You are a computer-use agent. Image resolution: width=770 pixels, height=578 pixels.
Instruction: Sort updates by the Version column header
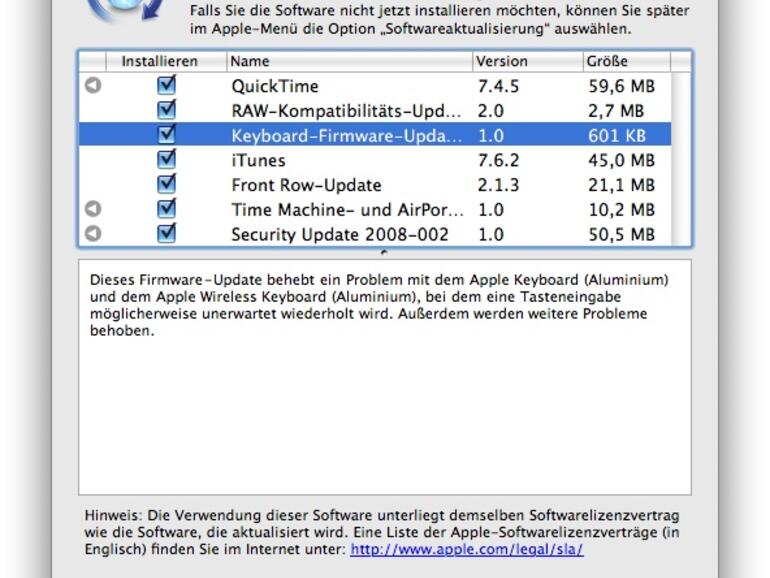526,61
